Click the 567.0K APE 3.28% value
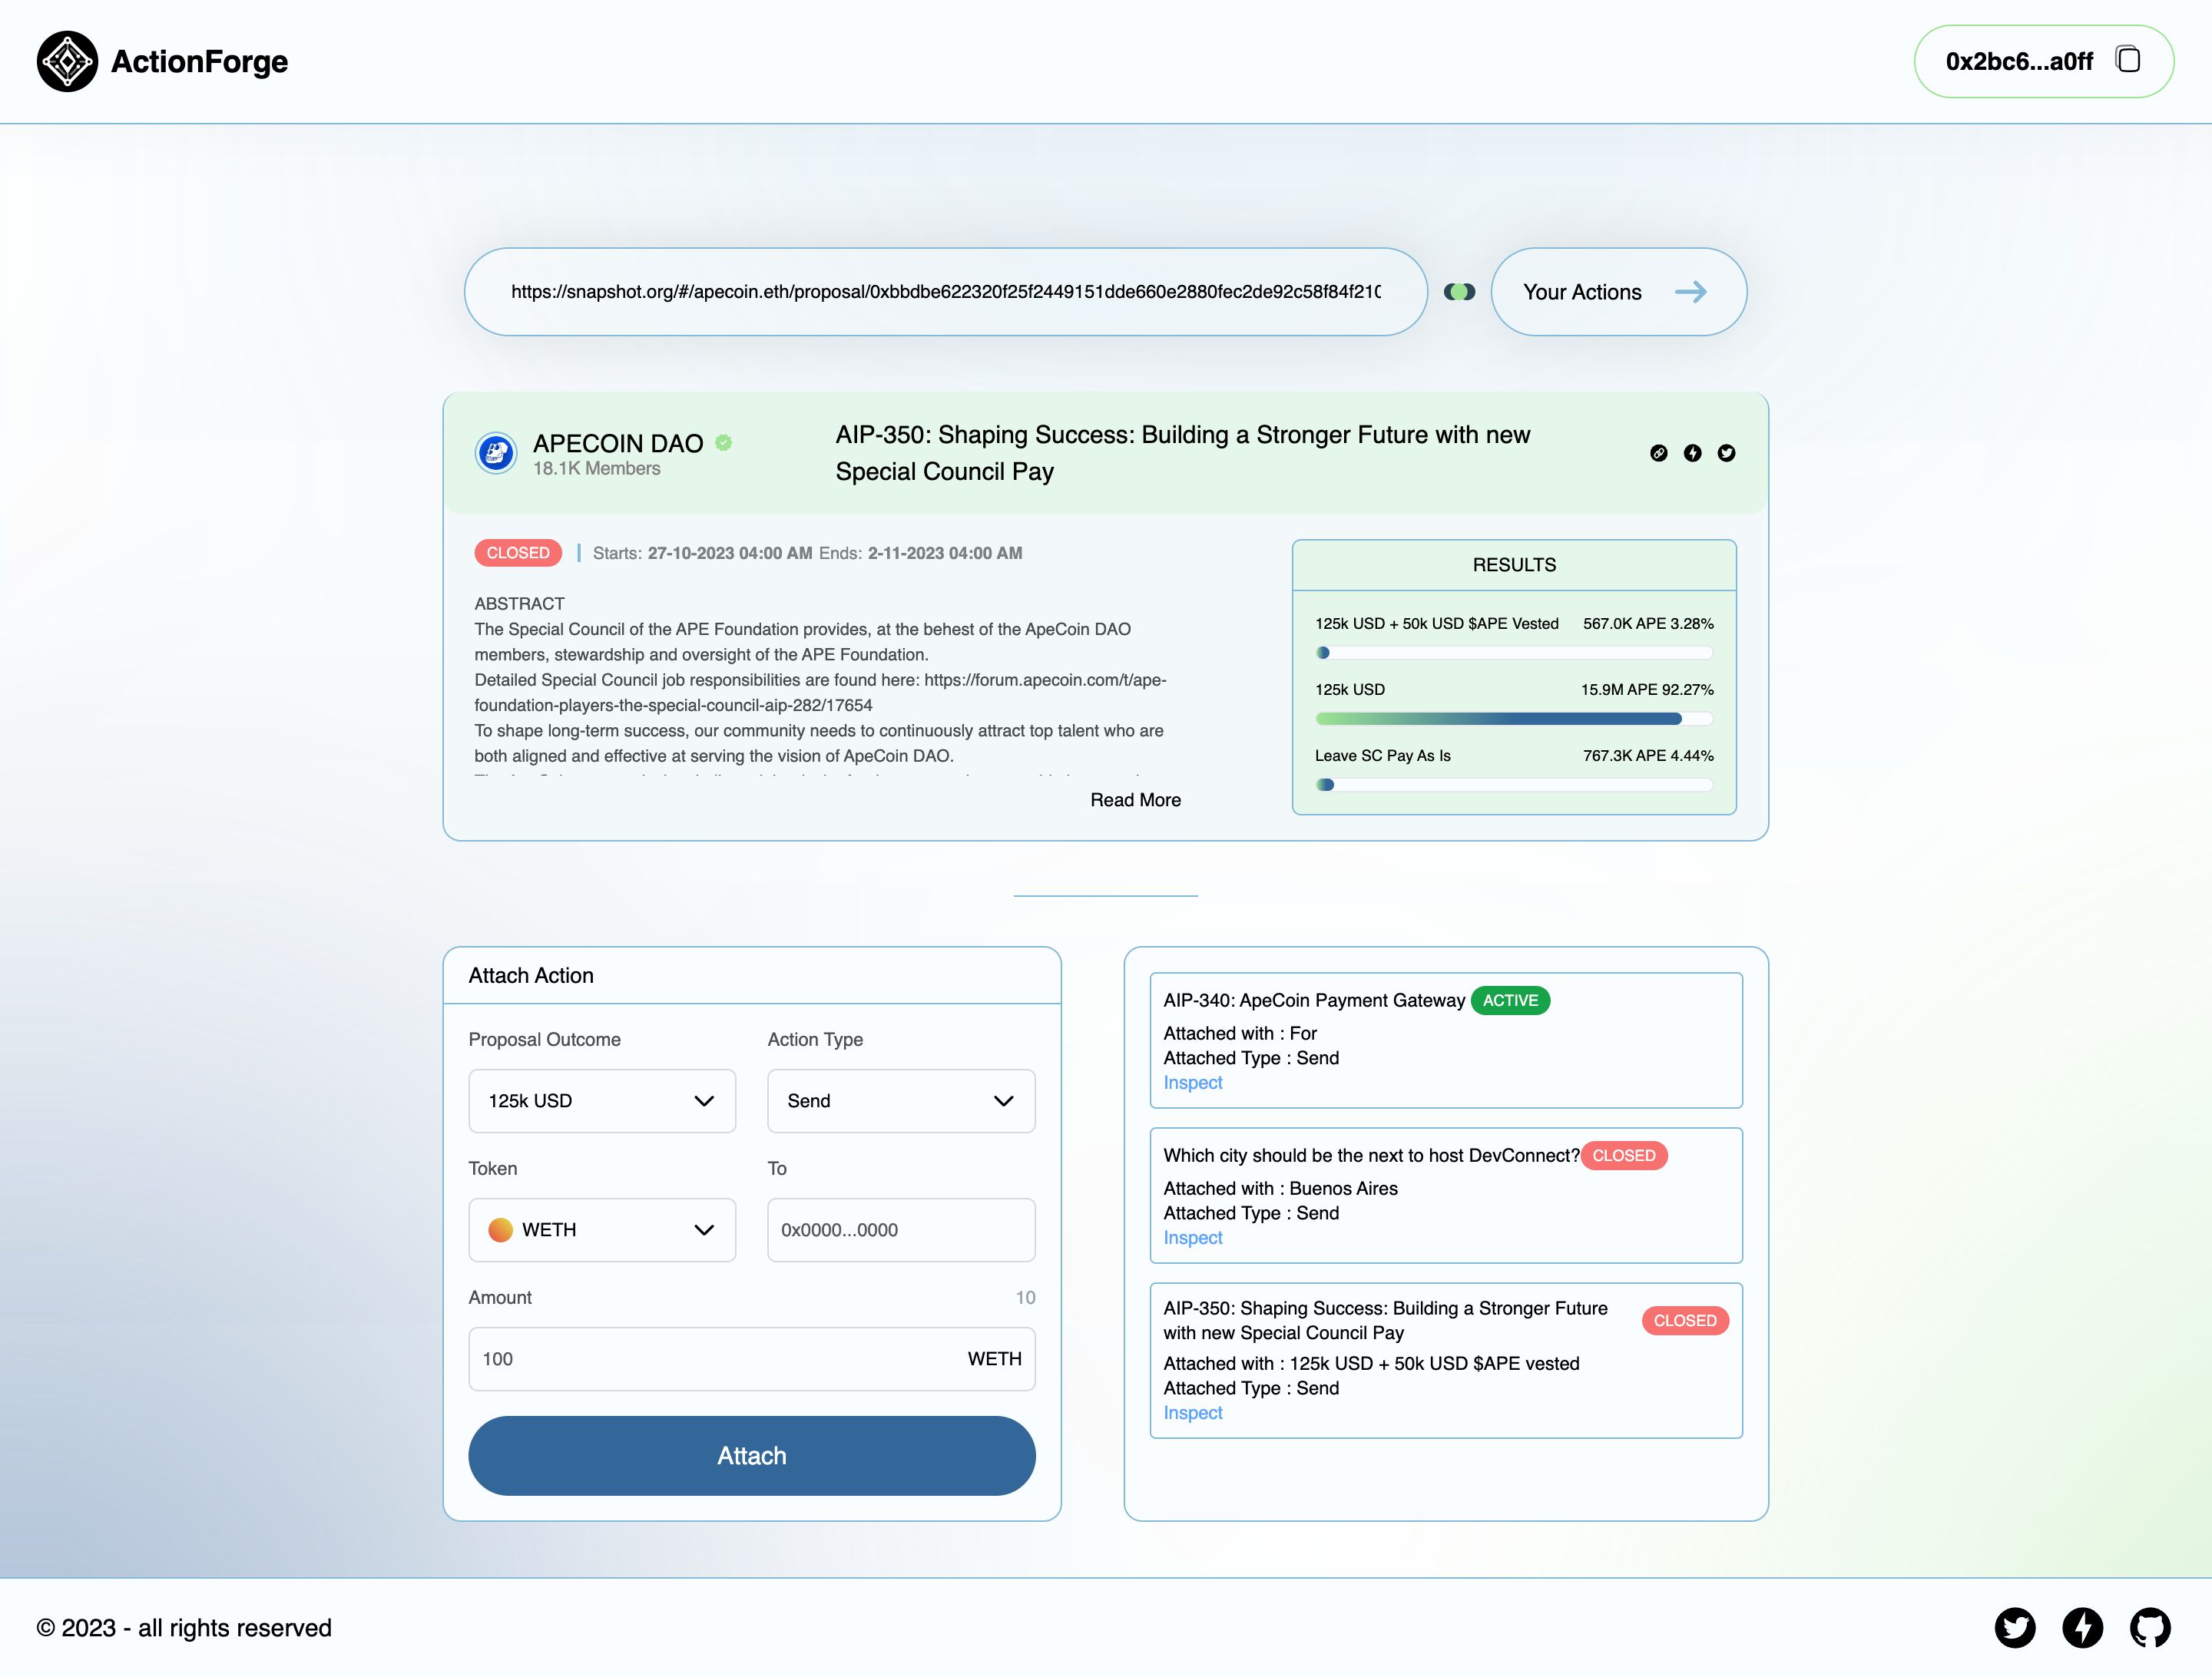2212x1677 pixels. [1648, 624]
